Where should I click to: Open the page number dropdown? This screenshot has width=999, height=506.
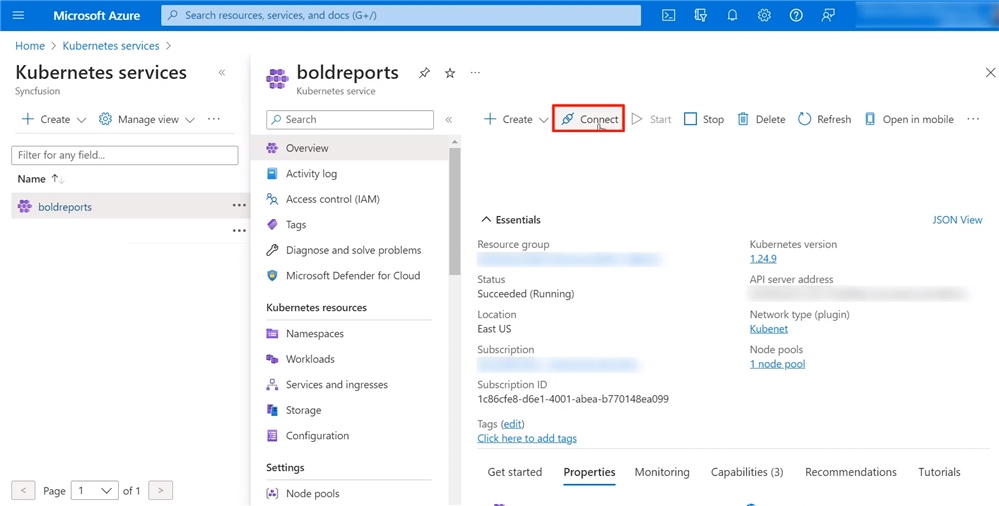coord(95,491)
